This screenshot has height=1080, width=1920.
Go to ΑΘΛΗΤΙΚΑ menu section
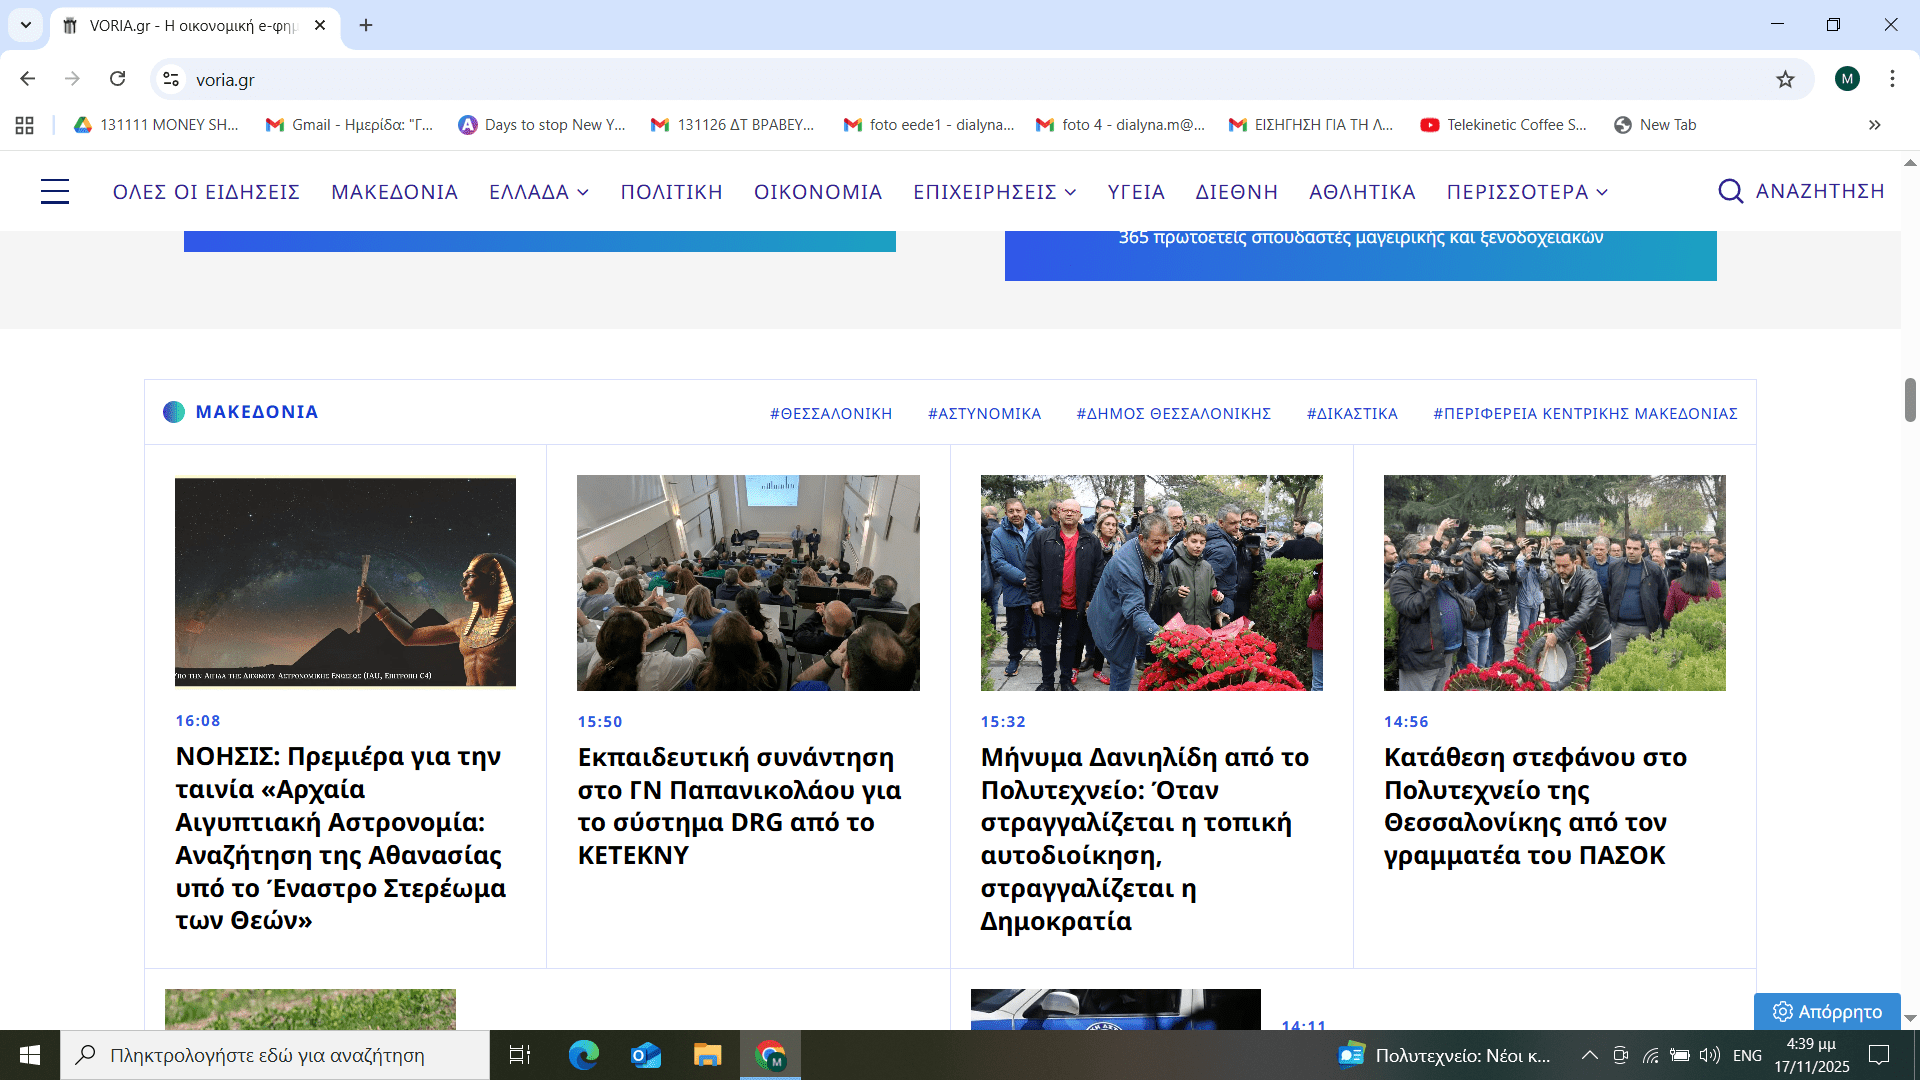1362,192
